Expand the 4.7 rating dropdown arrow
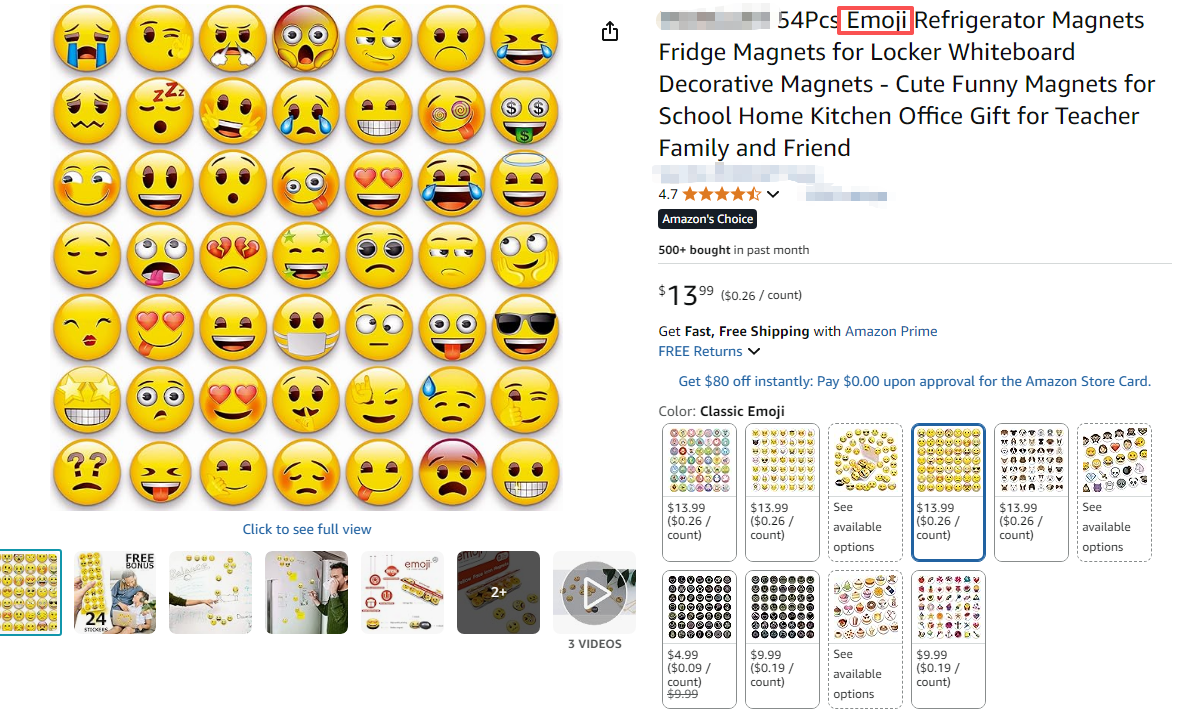1182x722 pixels. (x=773, y=194)
